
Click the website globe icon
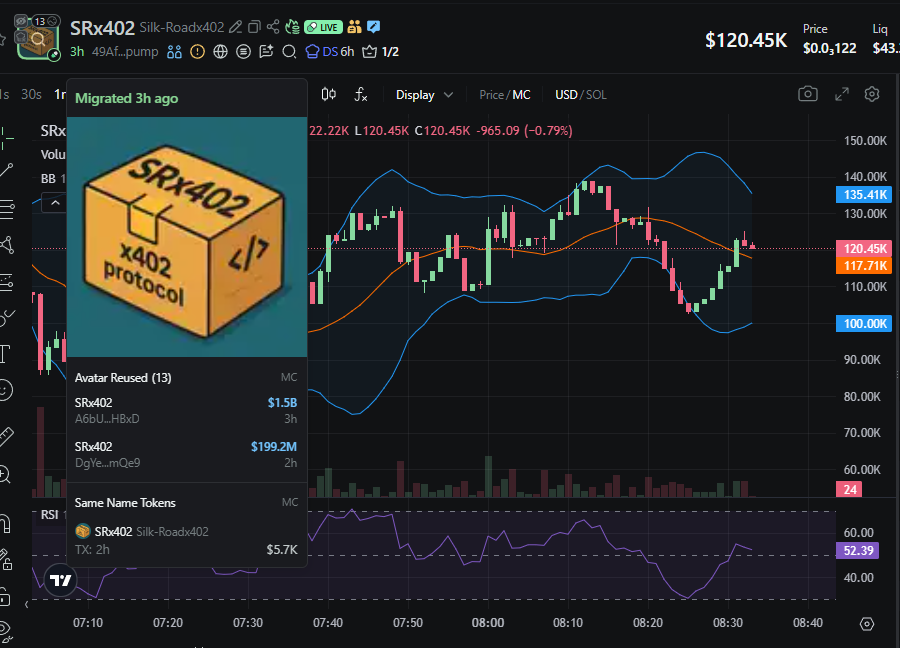pyautogui.click(x=220, y=51)
